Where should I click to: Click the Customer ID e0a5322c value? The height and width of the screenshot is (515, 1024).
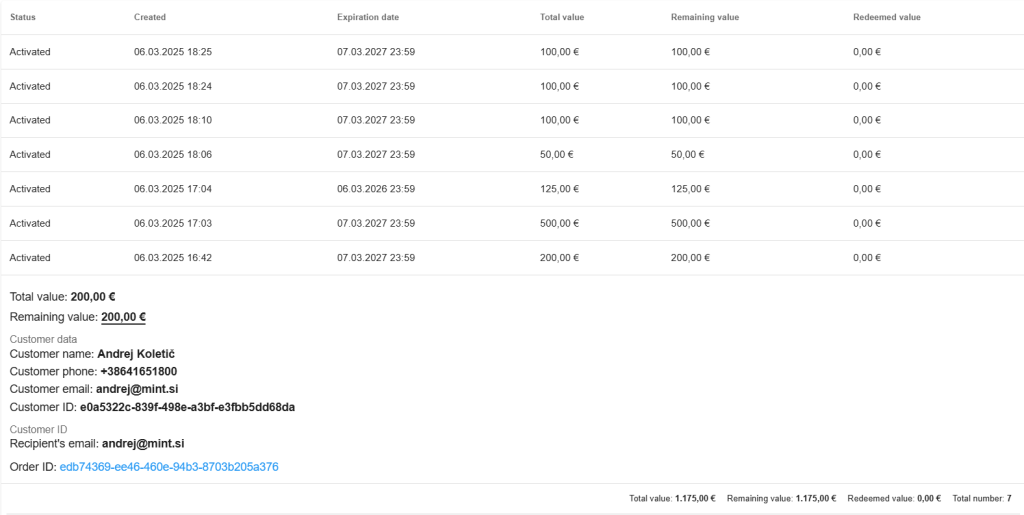click(187, 407)
